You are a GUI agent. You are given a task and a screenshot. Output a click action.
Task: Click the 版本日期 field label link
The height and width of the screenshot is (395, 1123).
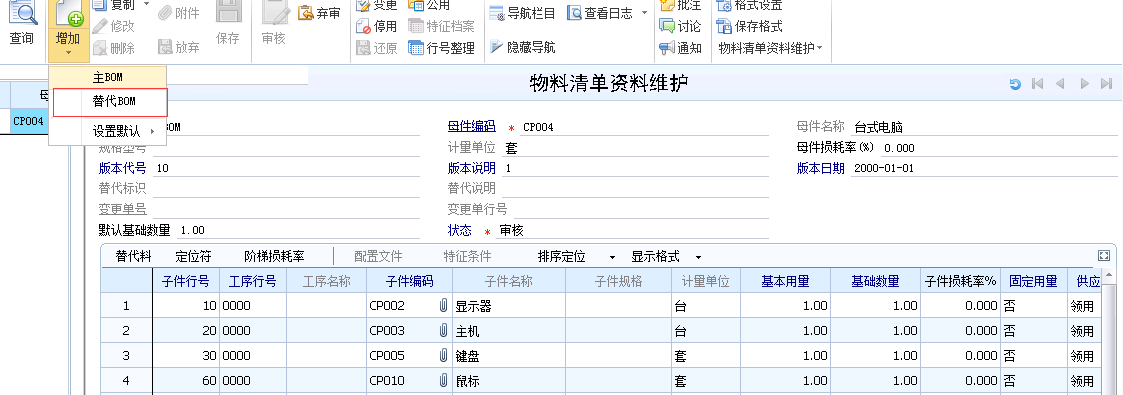pyautogui.click(x=821, y=168)
